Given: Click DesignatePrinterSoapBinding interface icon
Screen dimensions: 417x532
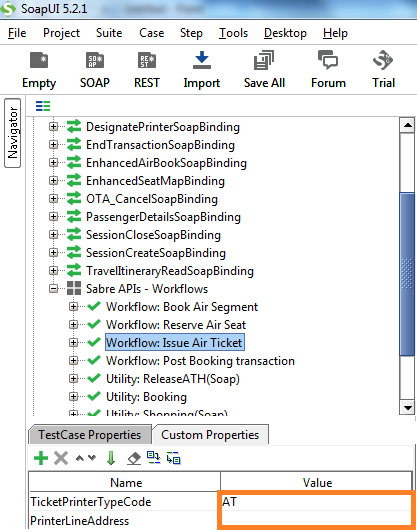Looking at the screenshot, I should click(x=74, y=127).
